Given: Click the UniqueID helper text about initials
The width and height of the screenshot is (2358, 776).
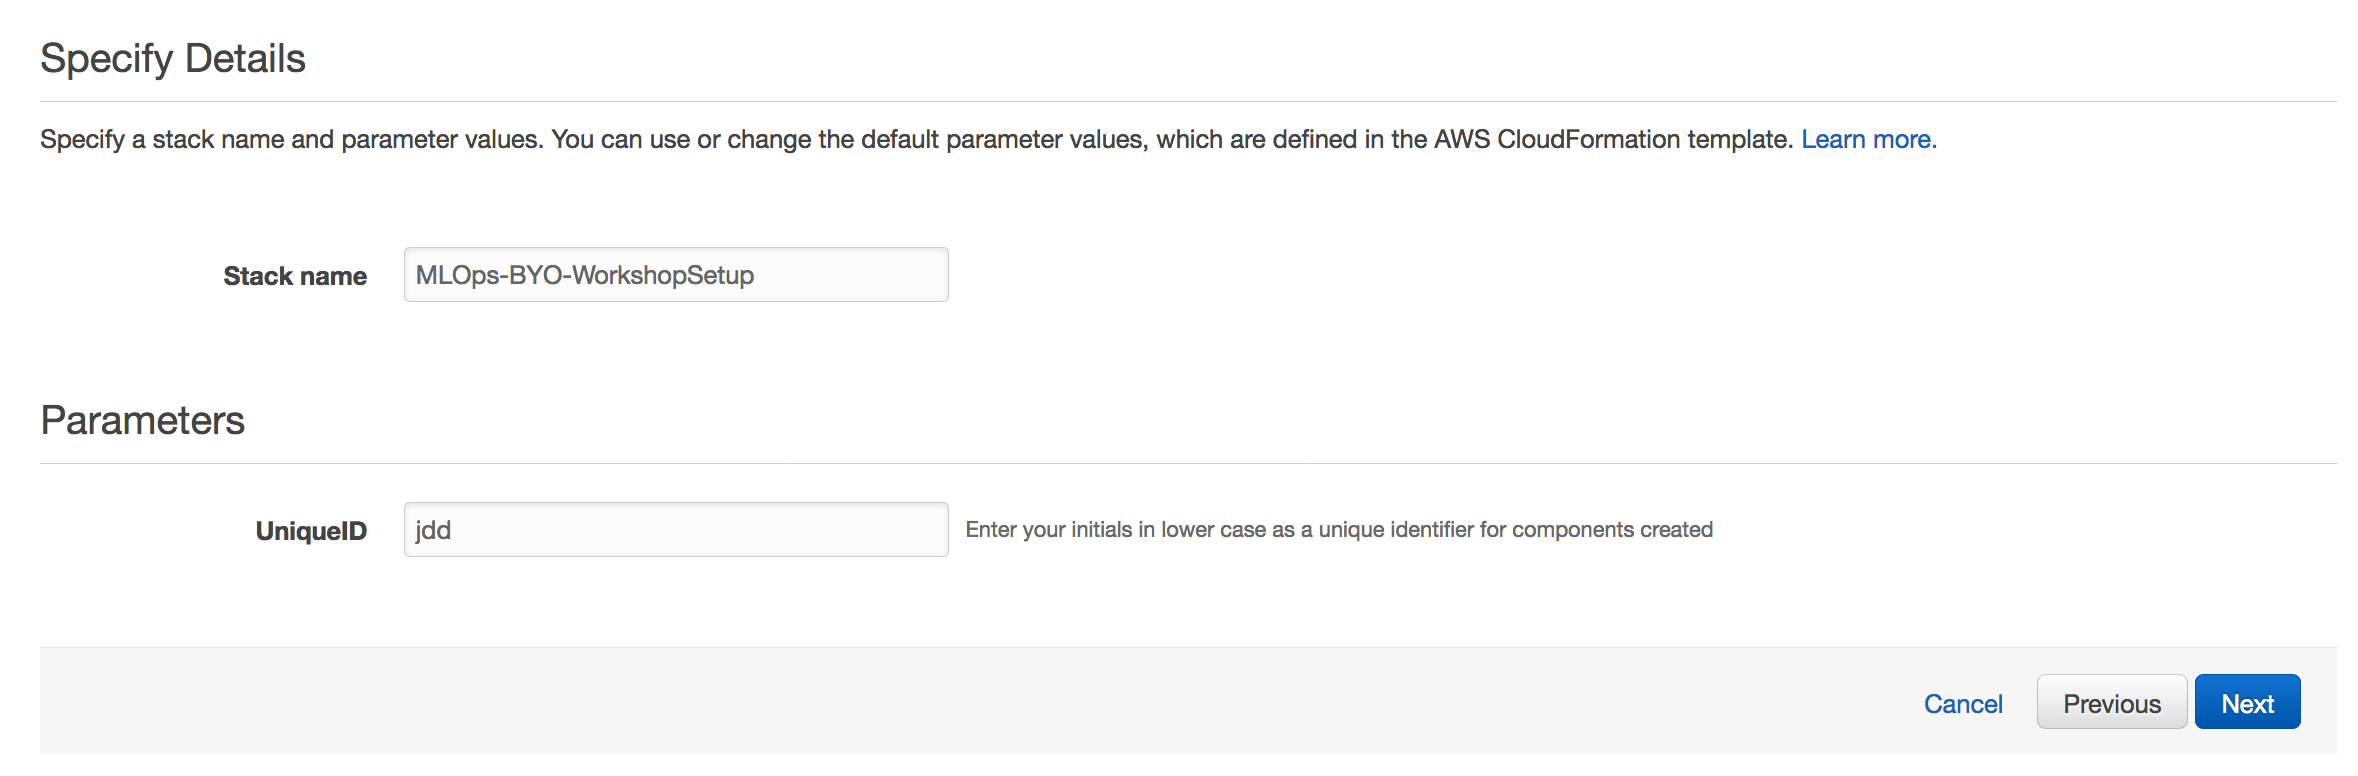Looking at the screenshot, I should pyautogui.click(x=1339, y=530).
